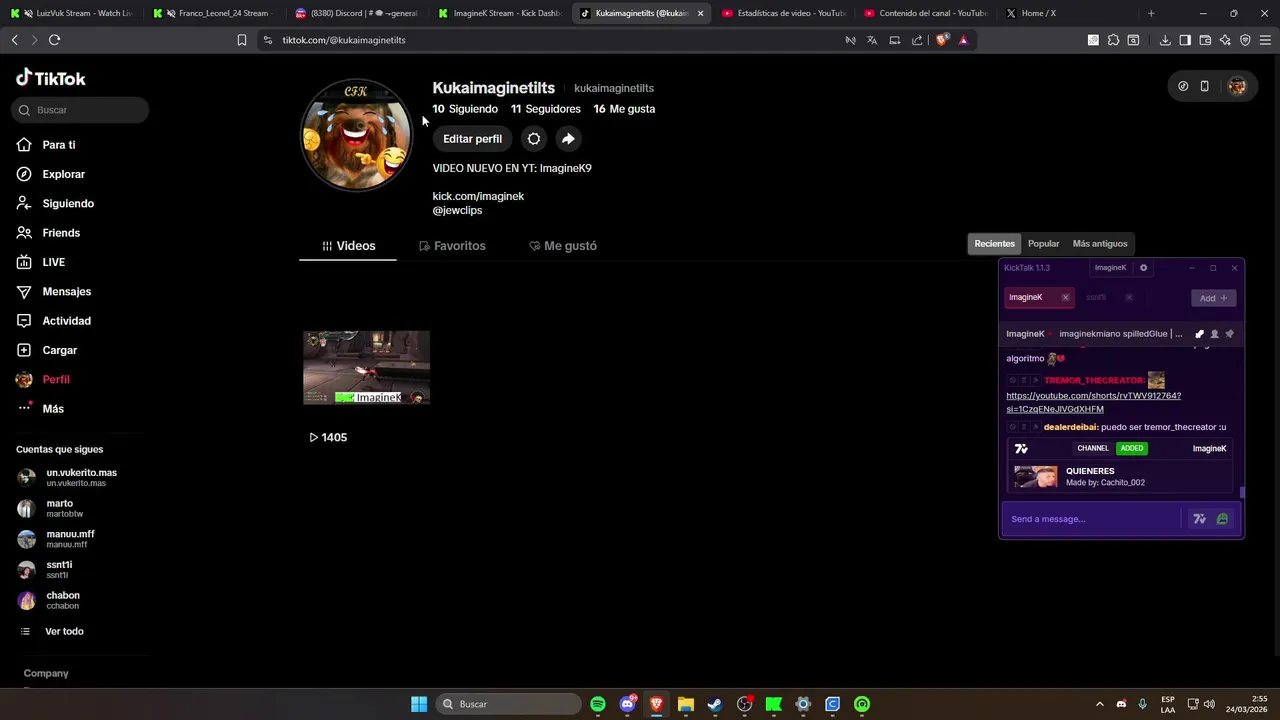Open chatters user icon in KickTalk header
The image size is (1280, 720).
(1214, 334)
